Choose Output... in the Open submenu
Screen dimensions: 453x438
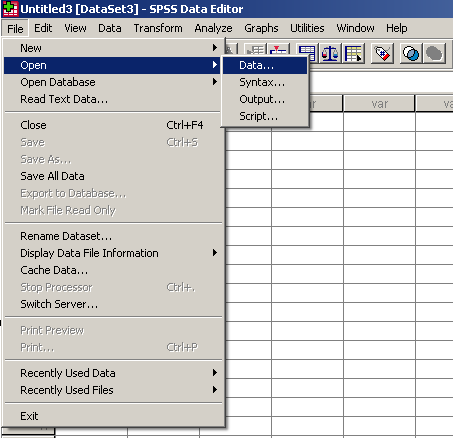pyautogui.click(x=265, y=99)
